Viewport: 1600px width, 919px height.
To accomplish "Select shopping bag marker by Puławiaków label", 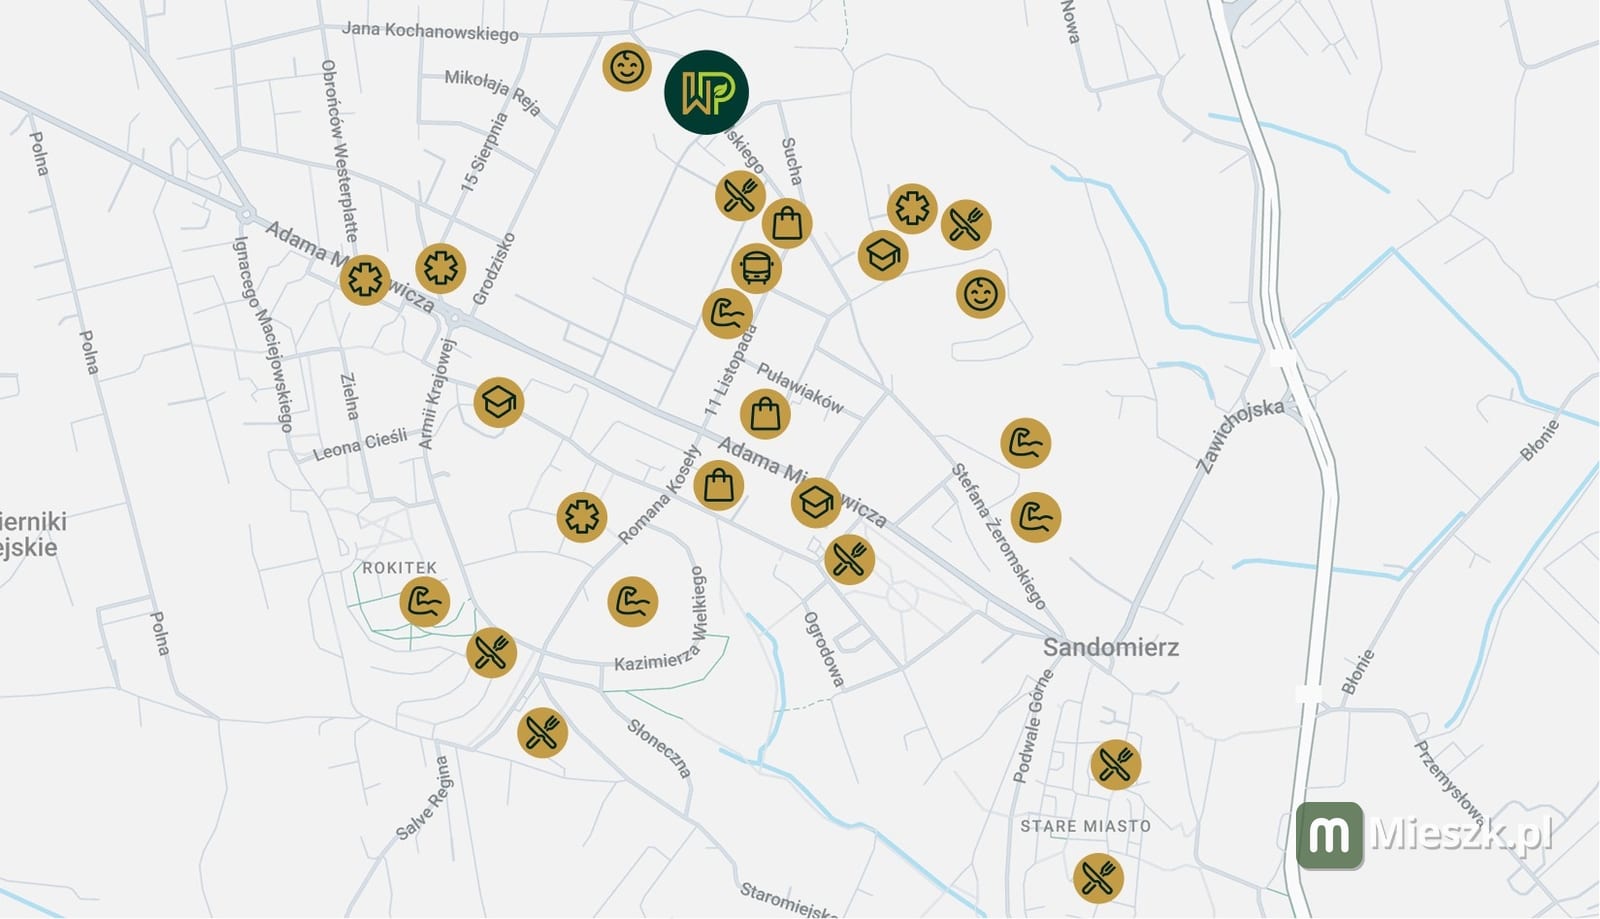I will (x=765, y=413).
